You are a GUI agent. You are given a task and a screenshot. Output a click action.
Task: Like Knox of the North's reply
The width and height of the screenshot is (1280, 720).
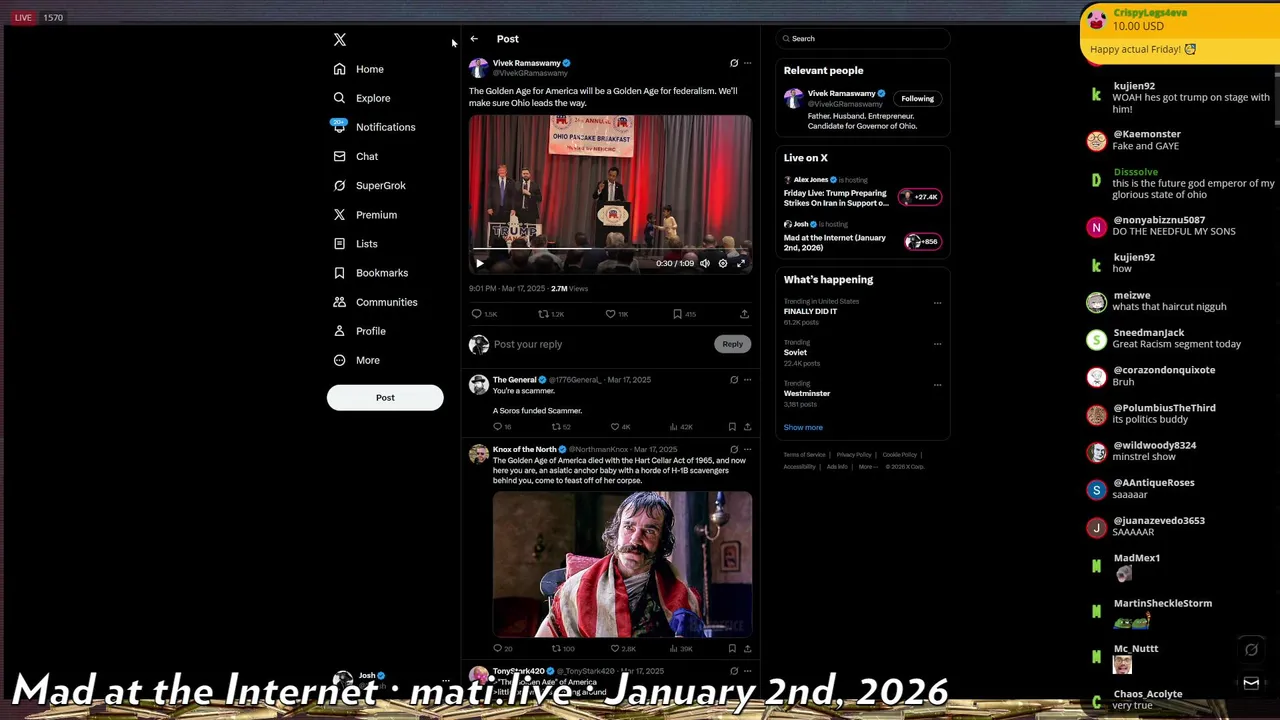[615, 649]
